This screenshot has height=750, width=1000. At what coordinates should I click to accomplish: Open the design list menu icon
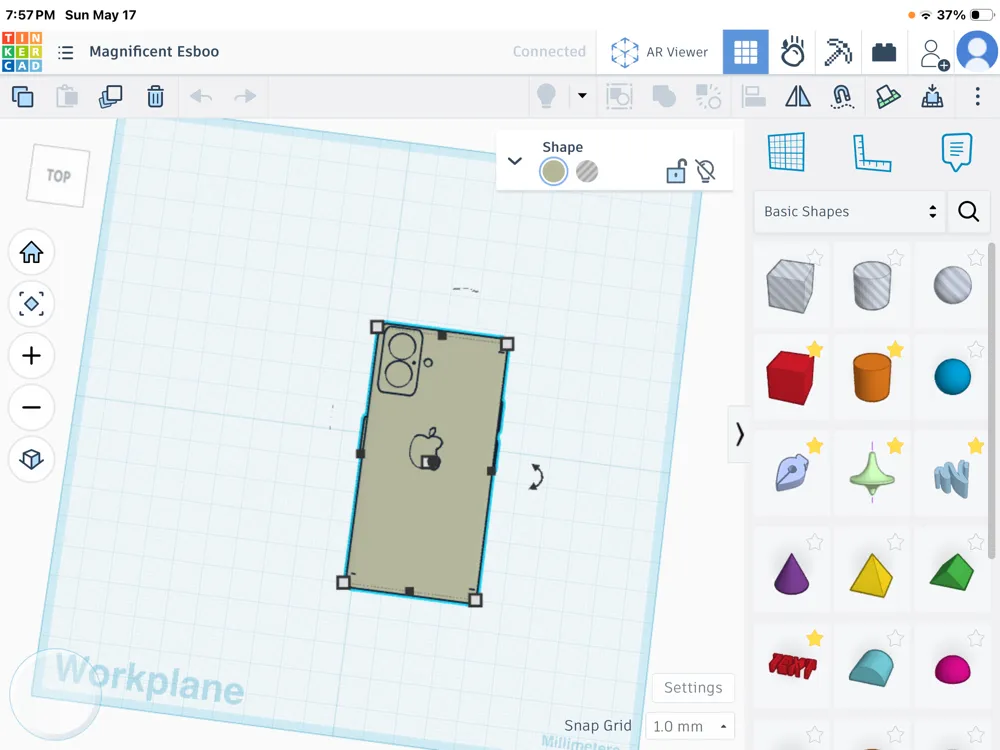66,52
